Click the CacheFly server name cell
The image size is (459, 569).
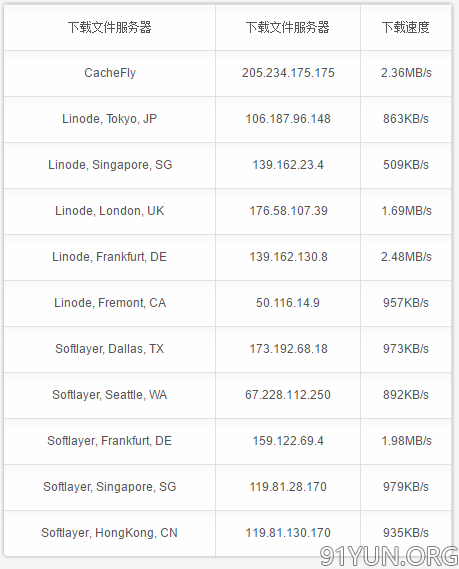[110, 73]
